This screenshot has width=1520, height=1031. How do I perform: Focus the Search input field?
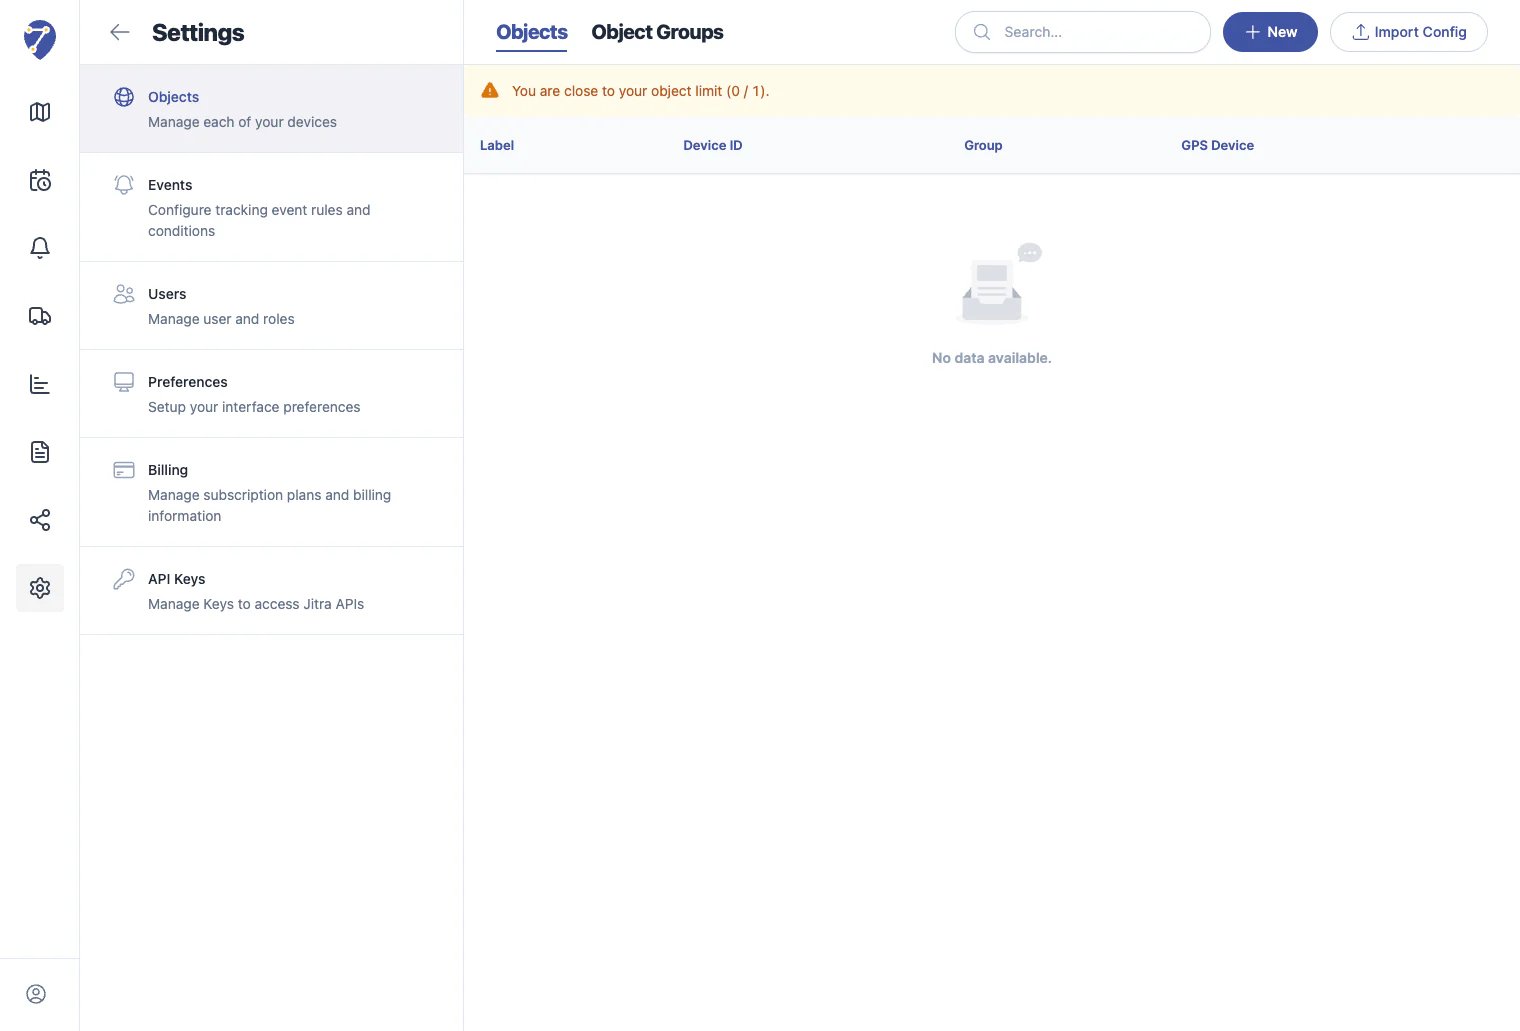pos(1083,32)
